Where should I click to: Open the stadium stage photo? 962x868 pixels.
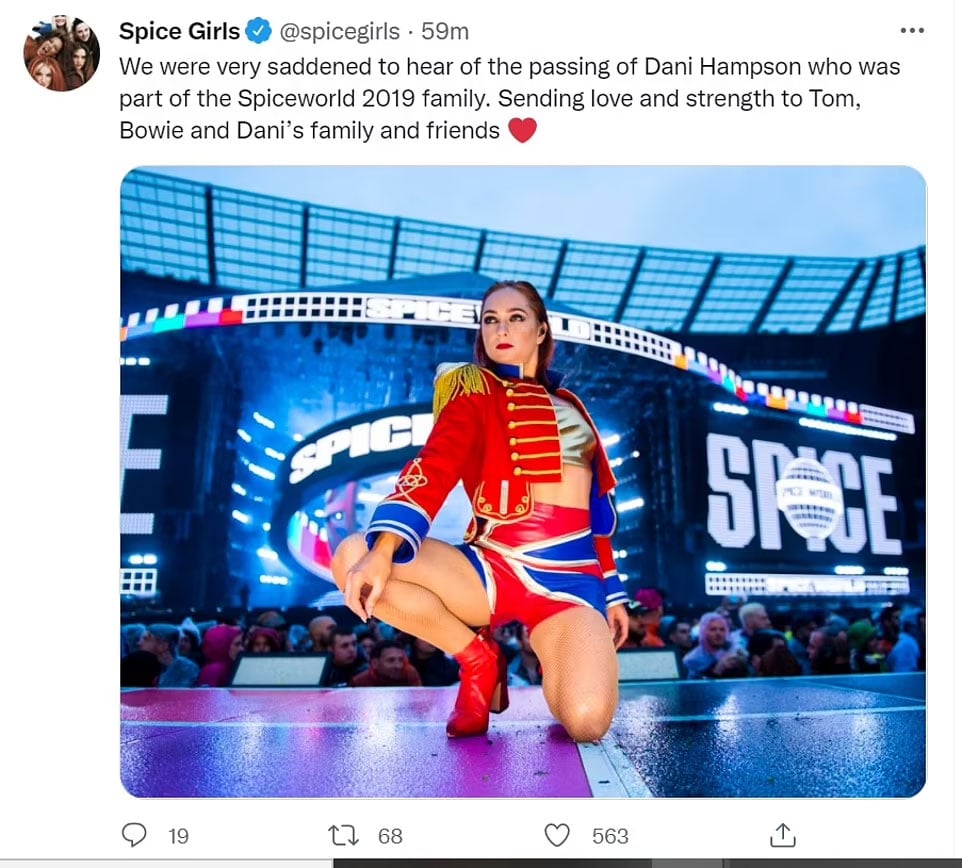(x=523, y=481)
